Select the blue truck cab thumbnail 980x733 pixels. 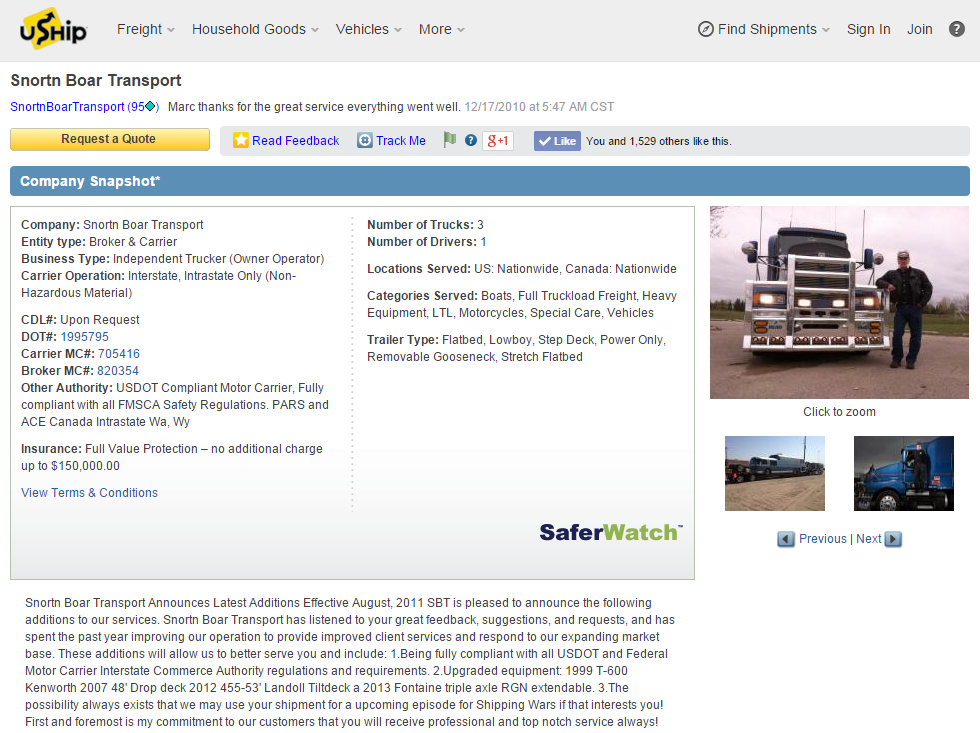pos(904,473)
